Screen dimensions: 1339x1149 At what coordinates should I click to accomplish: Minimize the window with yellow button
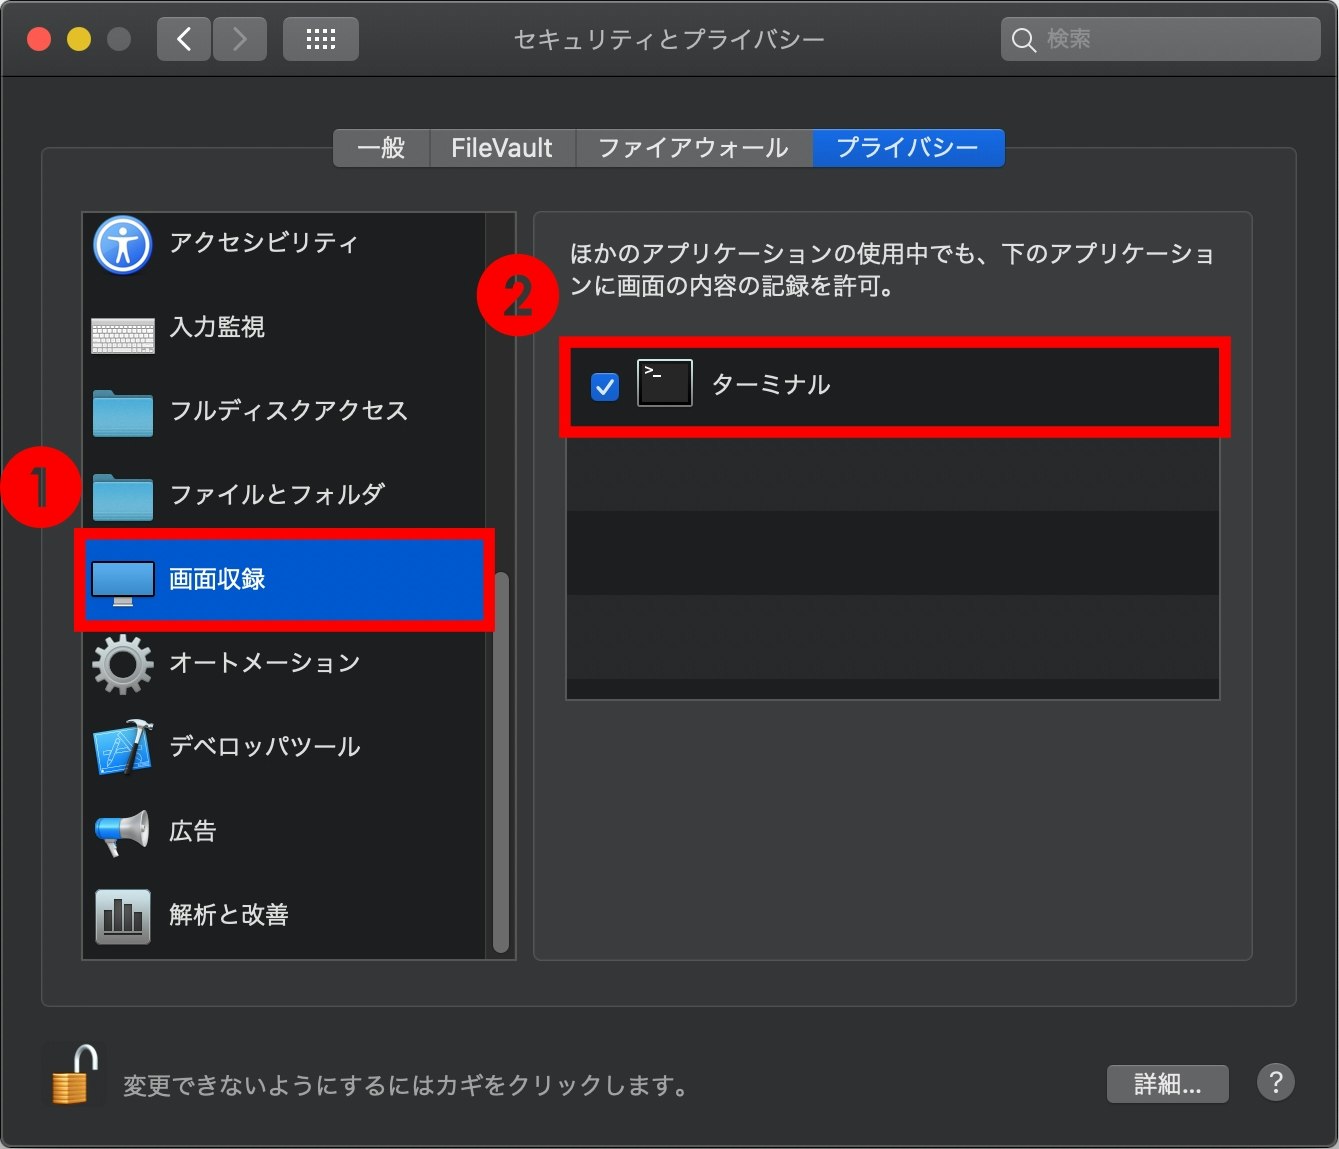[x=79, y=39]
